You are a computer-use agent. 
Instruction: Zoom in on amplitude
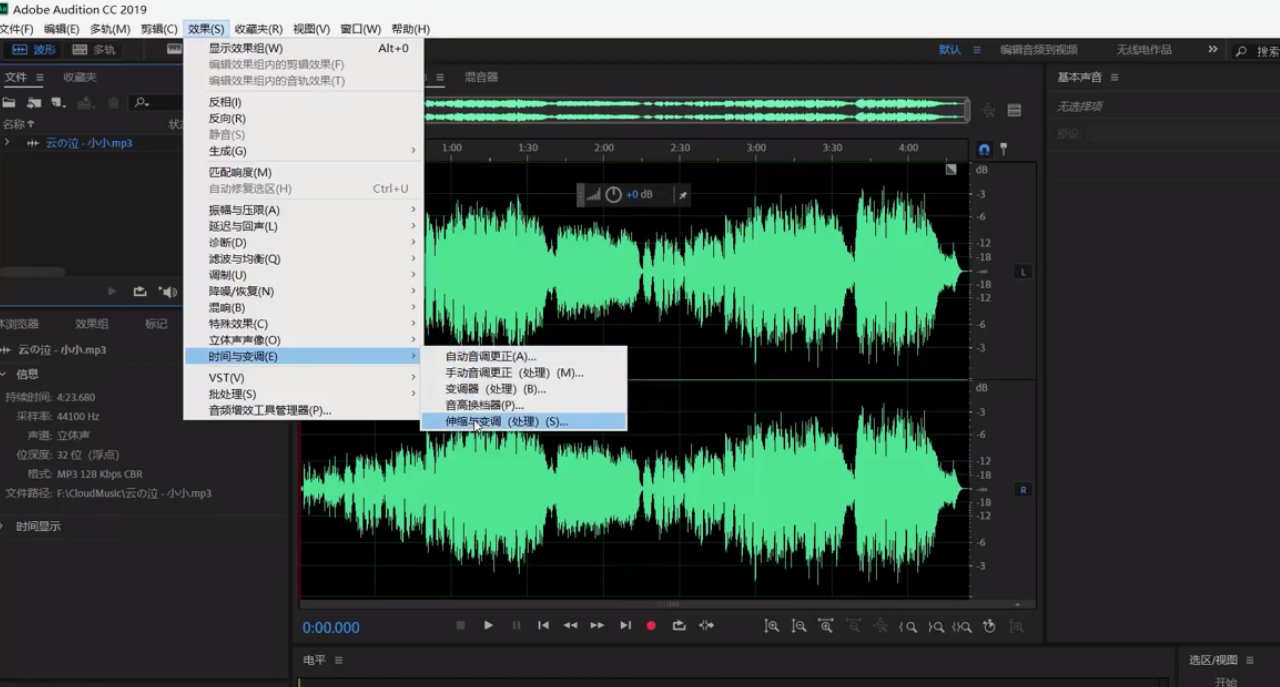[x=771, y=626]
